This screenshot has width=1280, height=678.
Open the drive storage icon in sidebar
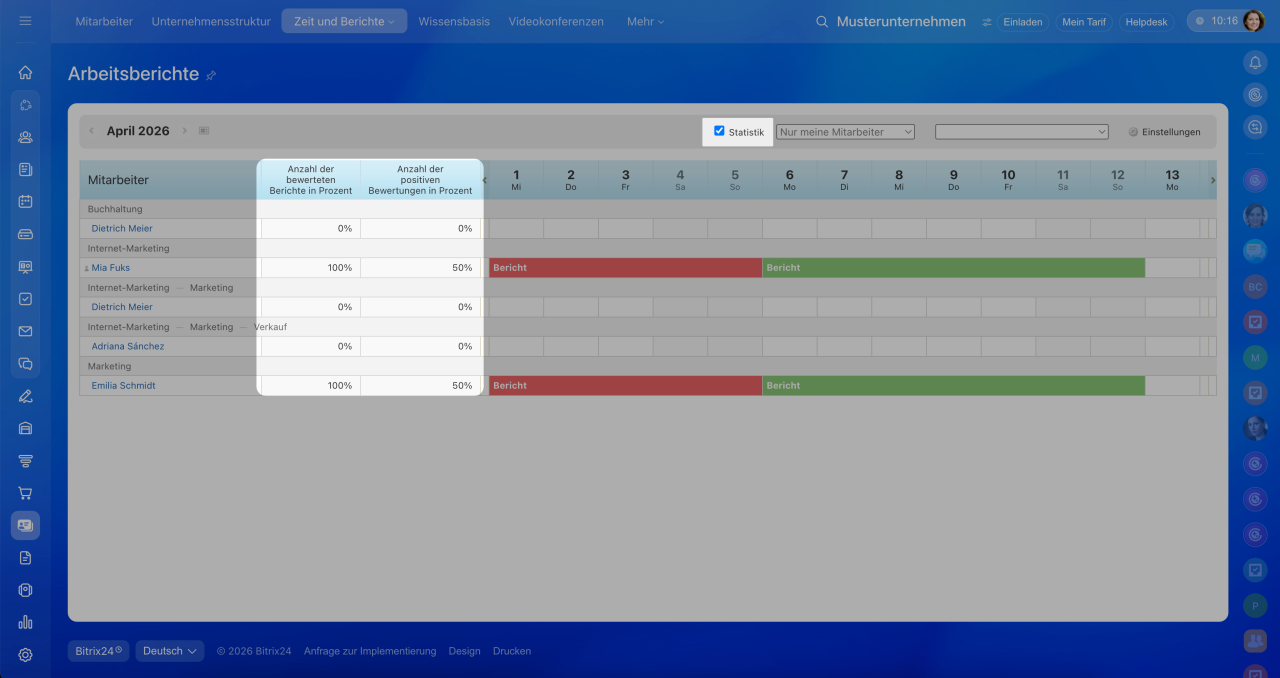point(25,234)
